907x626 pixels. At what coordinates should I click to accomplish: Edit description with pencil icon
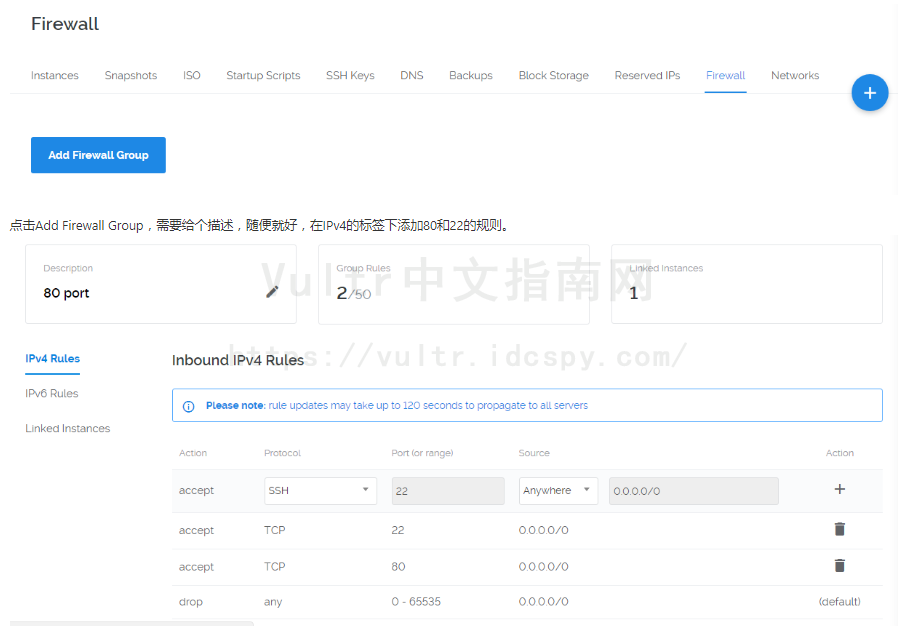272,292
